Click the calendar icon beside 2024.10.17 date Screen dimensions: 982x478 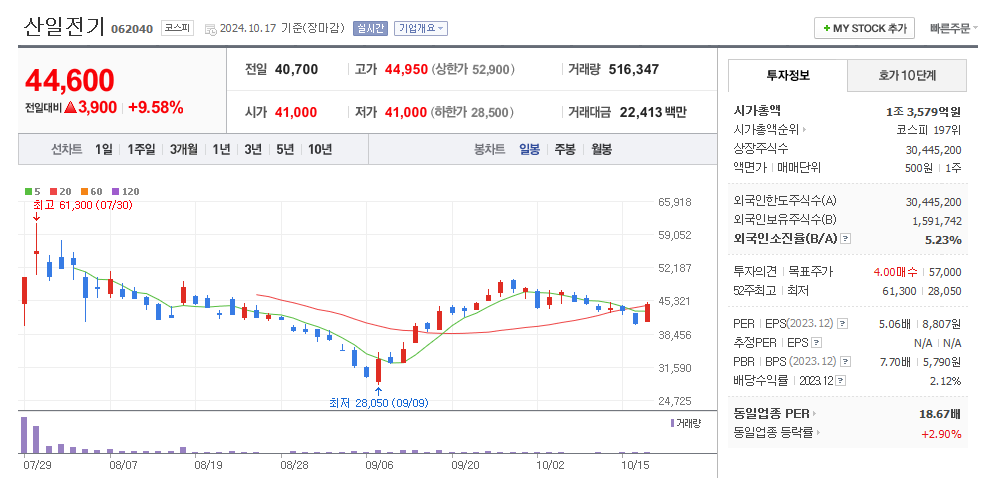point(210,29)
